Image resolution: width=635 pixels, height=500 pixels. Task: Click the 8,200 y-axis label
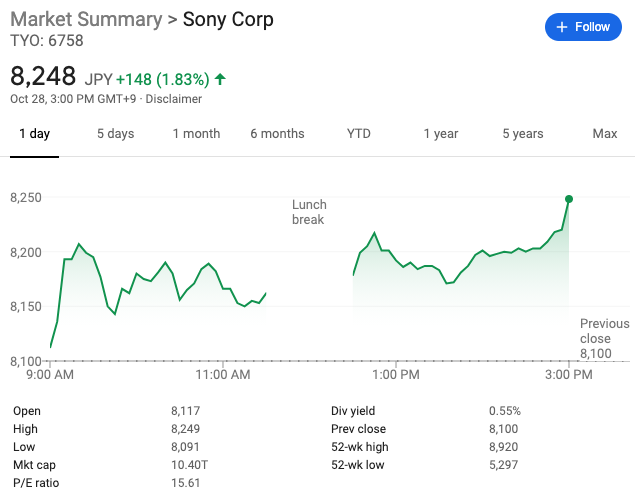26,252
